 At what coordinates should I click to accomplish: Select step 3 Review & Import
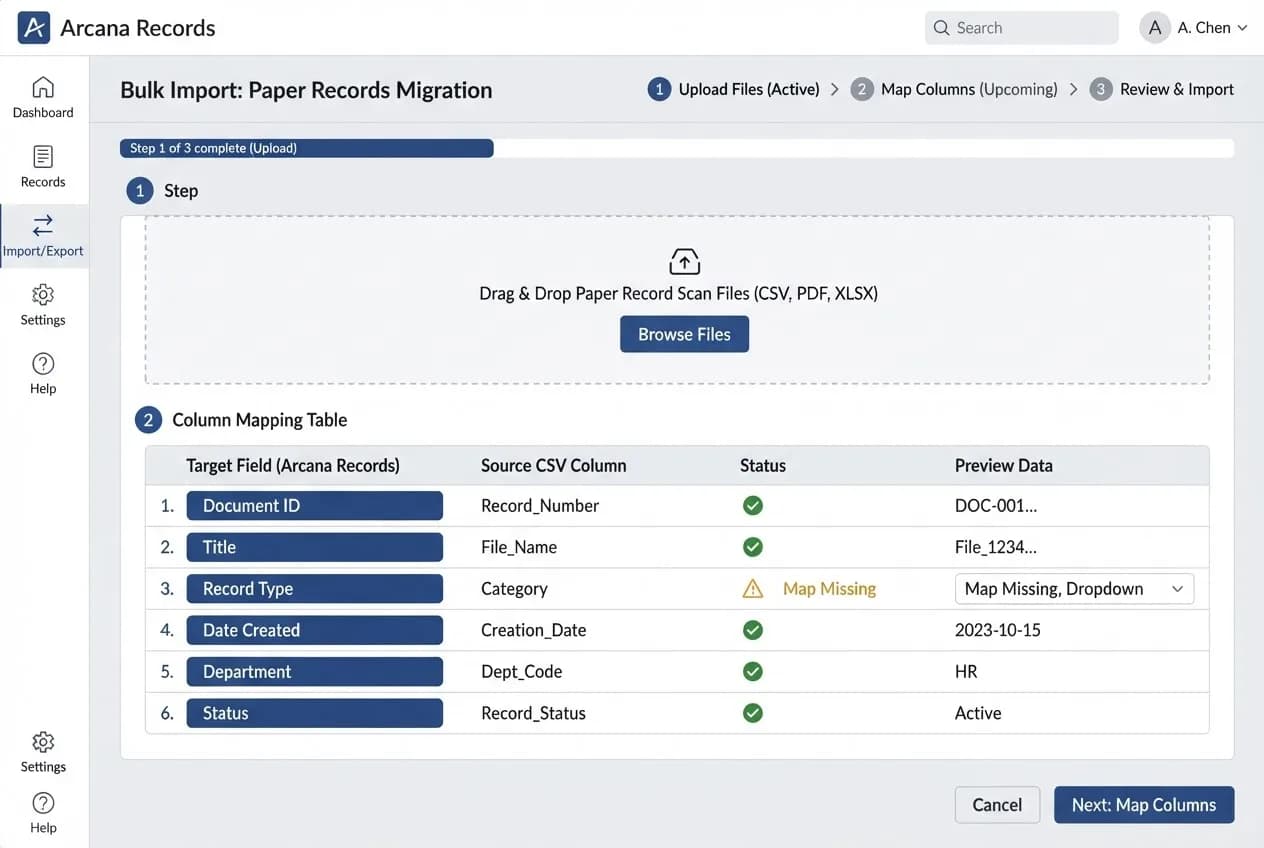pyautogui.click(x=1162, y=89)
